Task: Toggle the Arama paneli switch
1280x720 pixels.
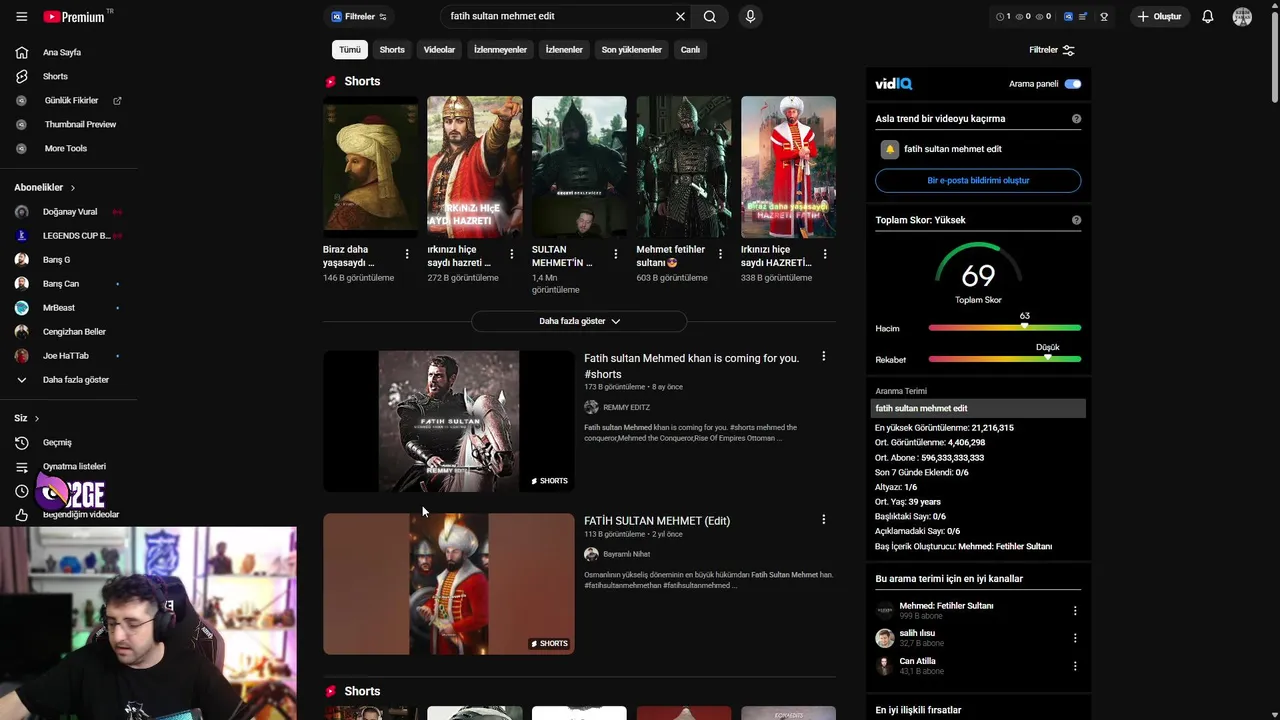Action: (1073, 84)
